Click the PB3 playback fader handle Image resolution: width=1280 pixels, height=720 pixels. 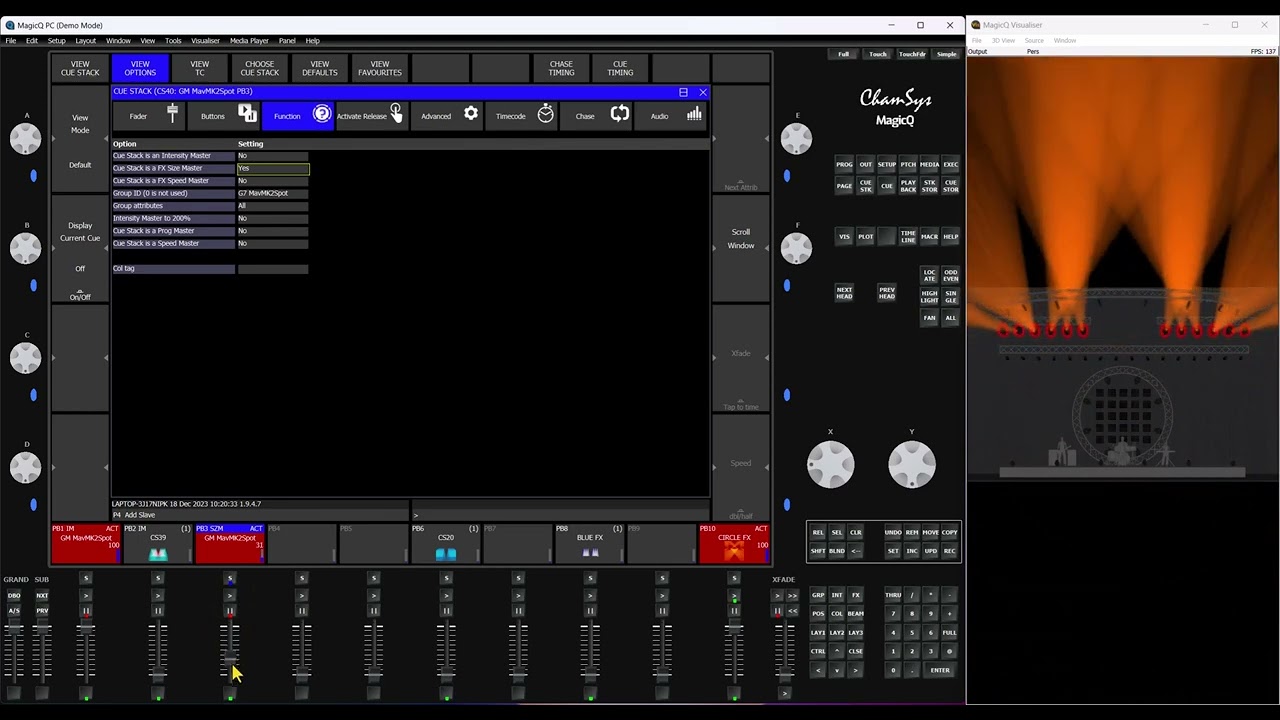tap(230, 660)
